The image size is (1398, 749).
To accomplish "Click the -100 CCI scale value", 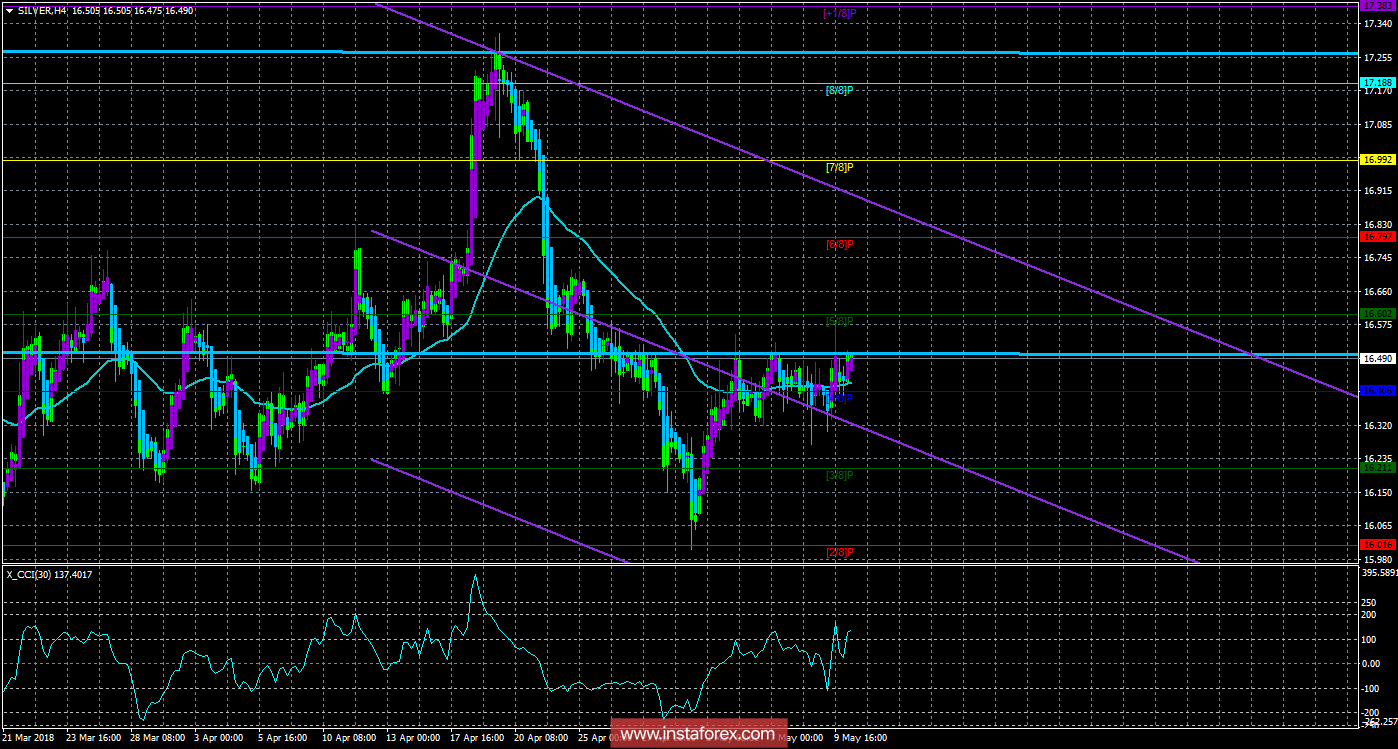I will pos(1371,688).
